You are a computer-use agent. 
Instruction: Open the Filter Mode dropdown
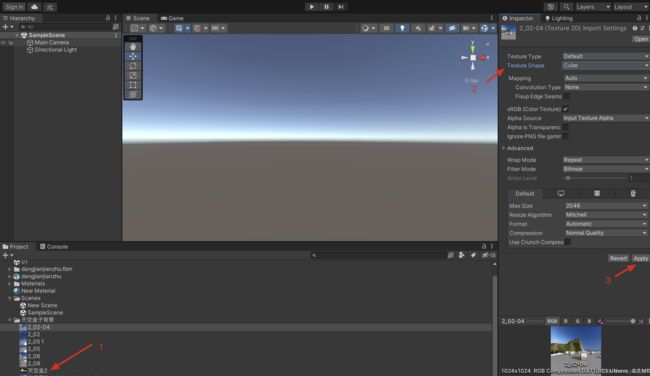click(606, 169)
